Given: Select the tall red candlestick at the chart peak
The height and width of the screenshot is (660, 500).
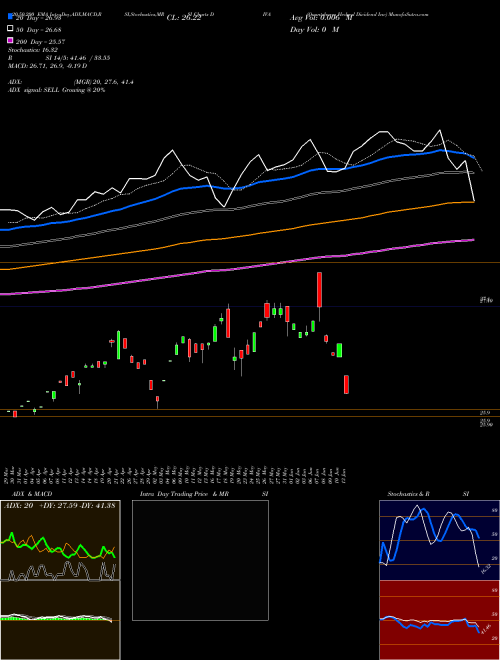Looking at the screenshot, I should (x=319, y=290).
